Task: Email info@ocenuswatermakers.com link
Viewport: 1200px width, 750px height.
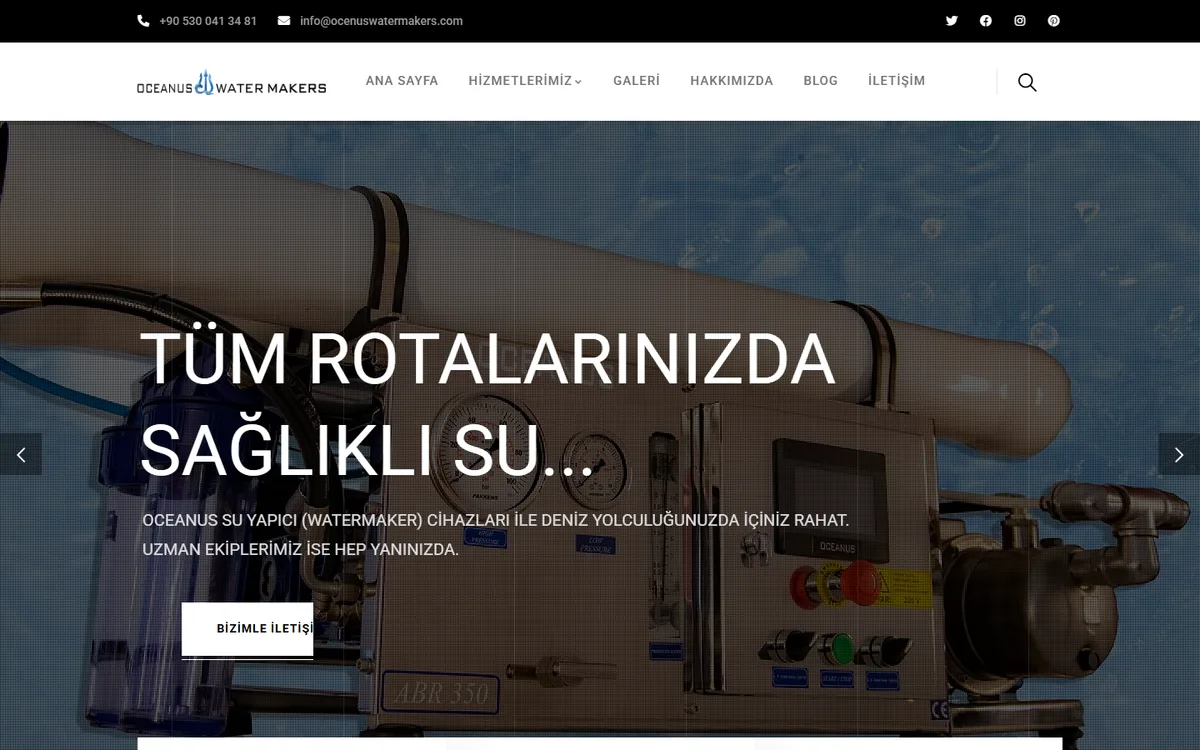Action: click(x=381, y=21)
